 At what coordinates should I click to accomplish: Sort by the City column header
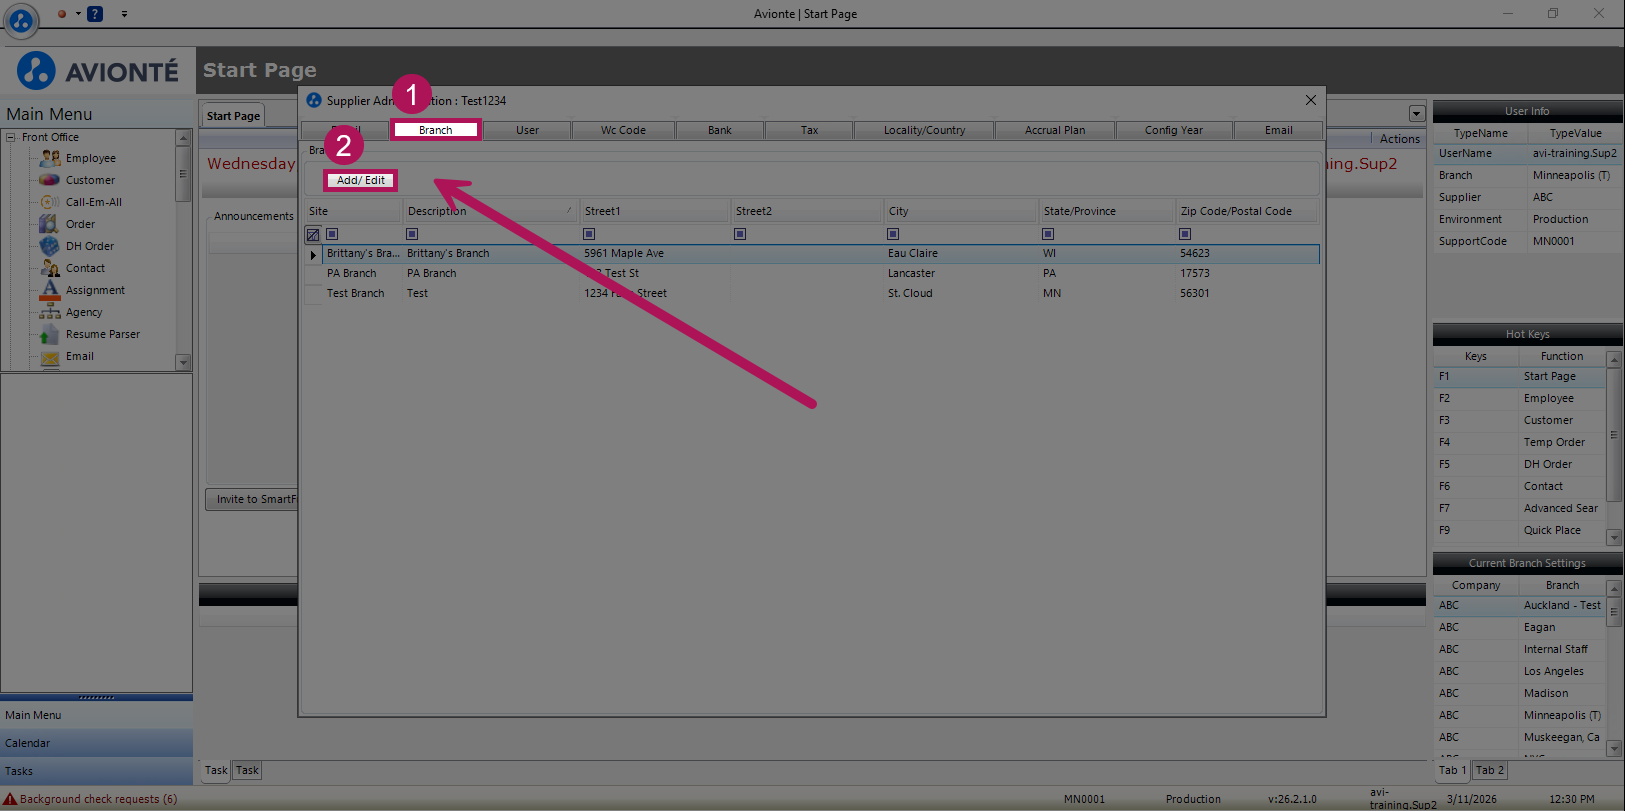(x=961, y=211)
